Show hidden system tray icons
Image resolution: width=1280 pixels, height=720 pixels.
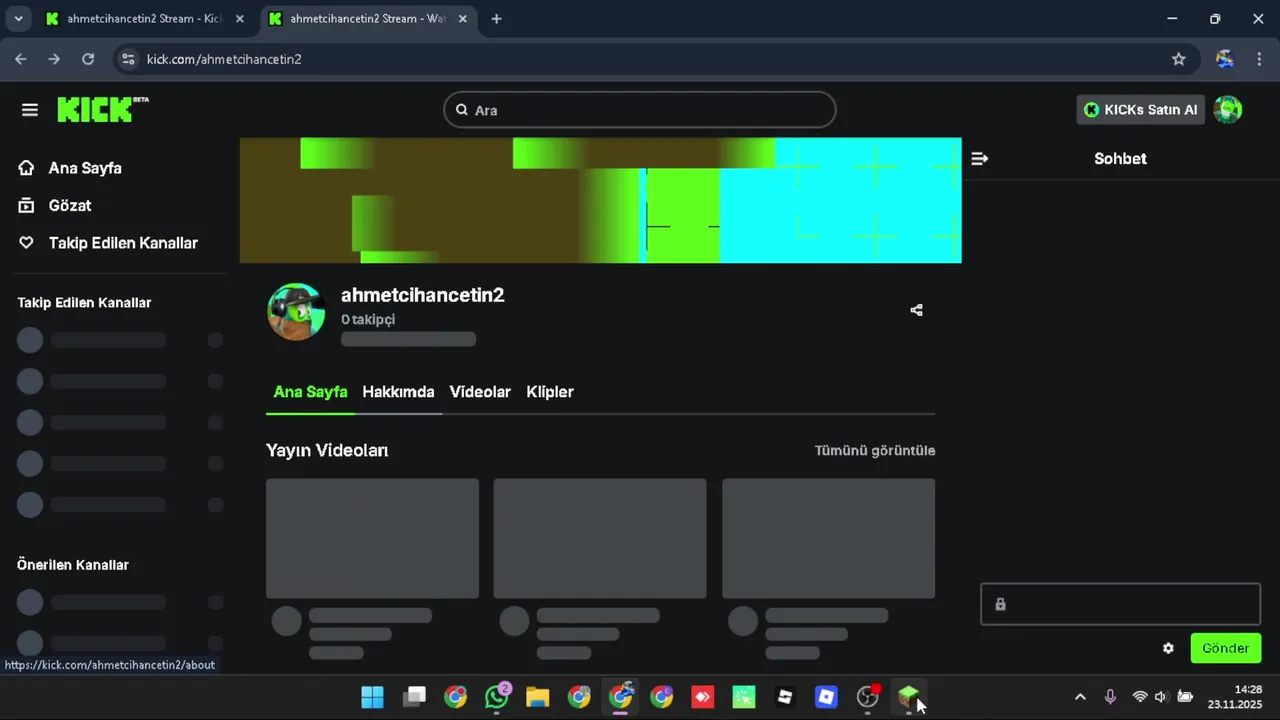click(x=1080, y=697)
